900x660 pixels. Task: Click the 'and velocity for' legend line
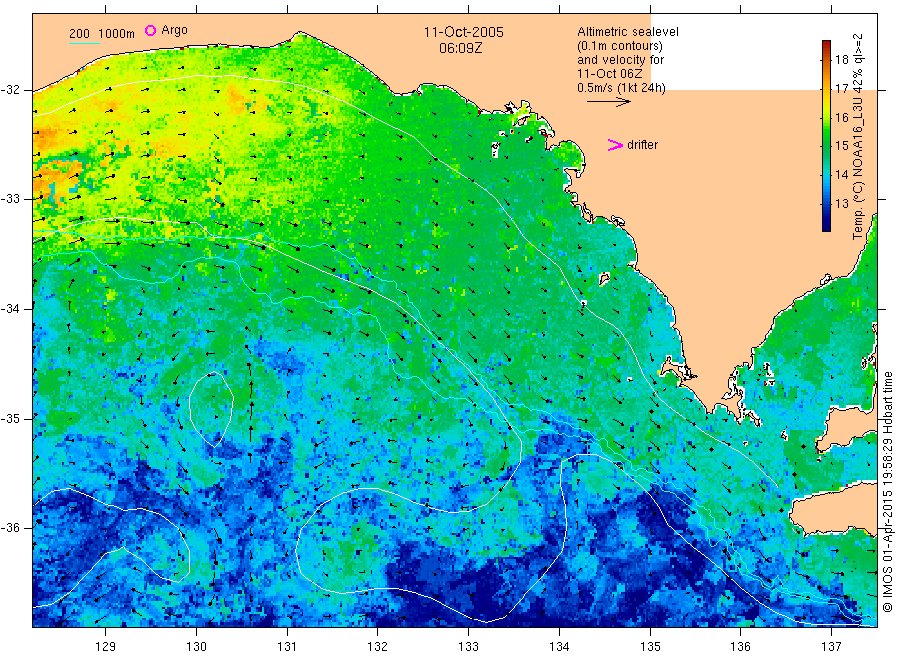pos(620,60)
